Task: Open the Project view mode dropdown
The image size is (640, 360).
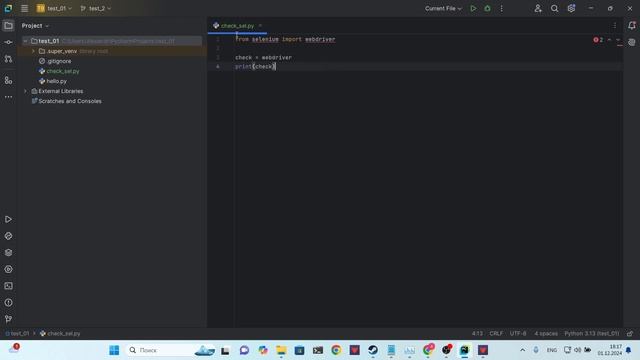Action: (35, 26)
